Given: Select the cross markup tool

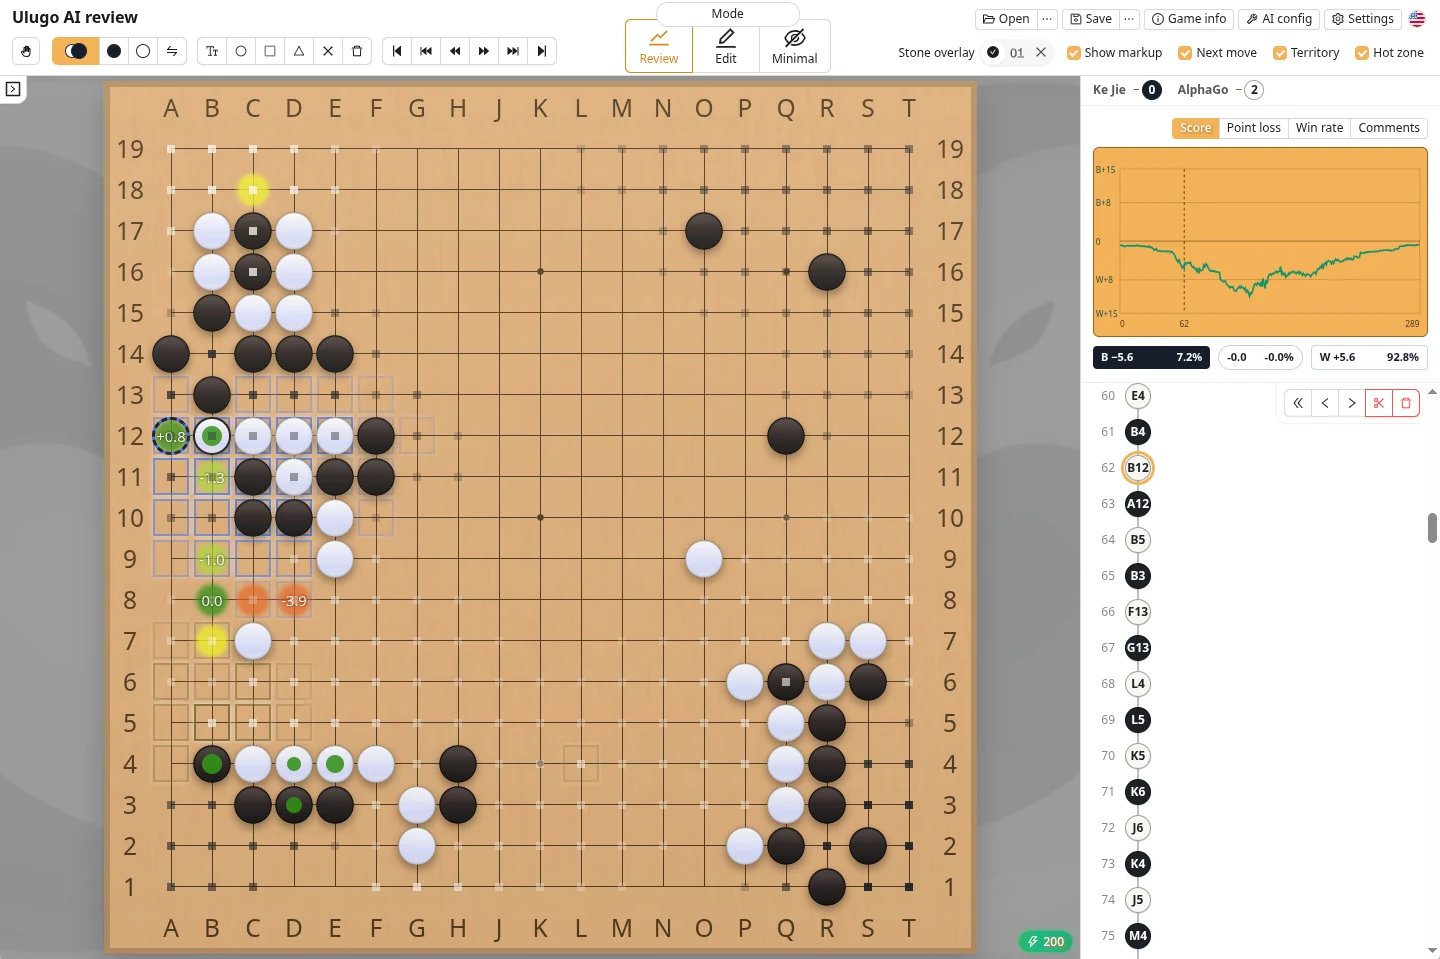Looking at the screenshot, I should 328,51.
